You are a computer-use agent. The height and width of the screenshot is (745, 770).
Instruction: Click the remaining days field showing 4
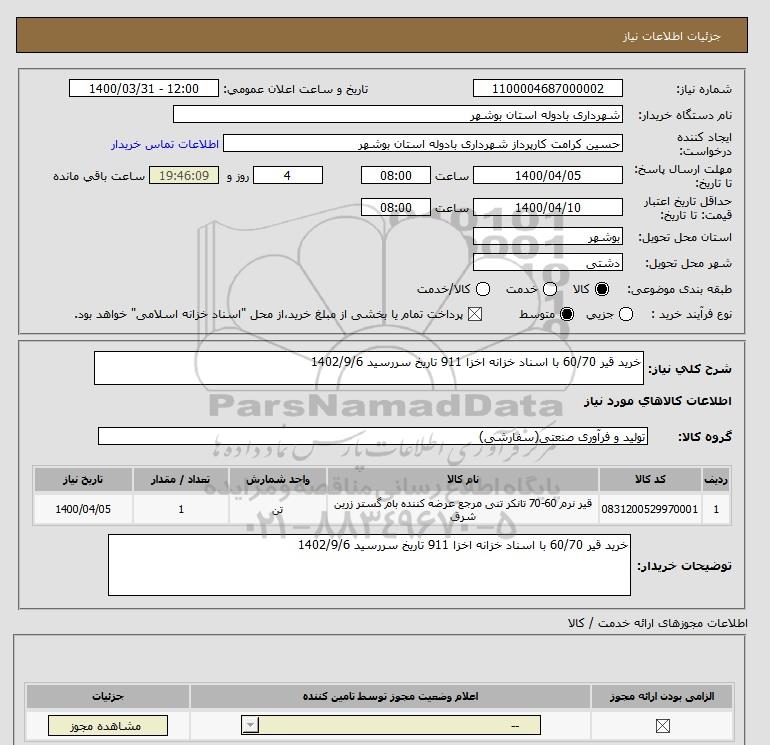(288, 175)
